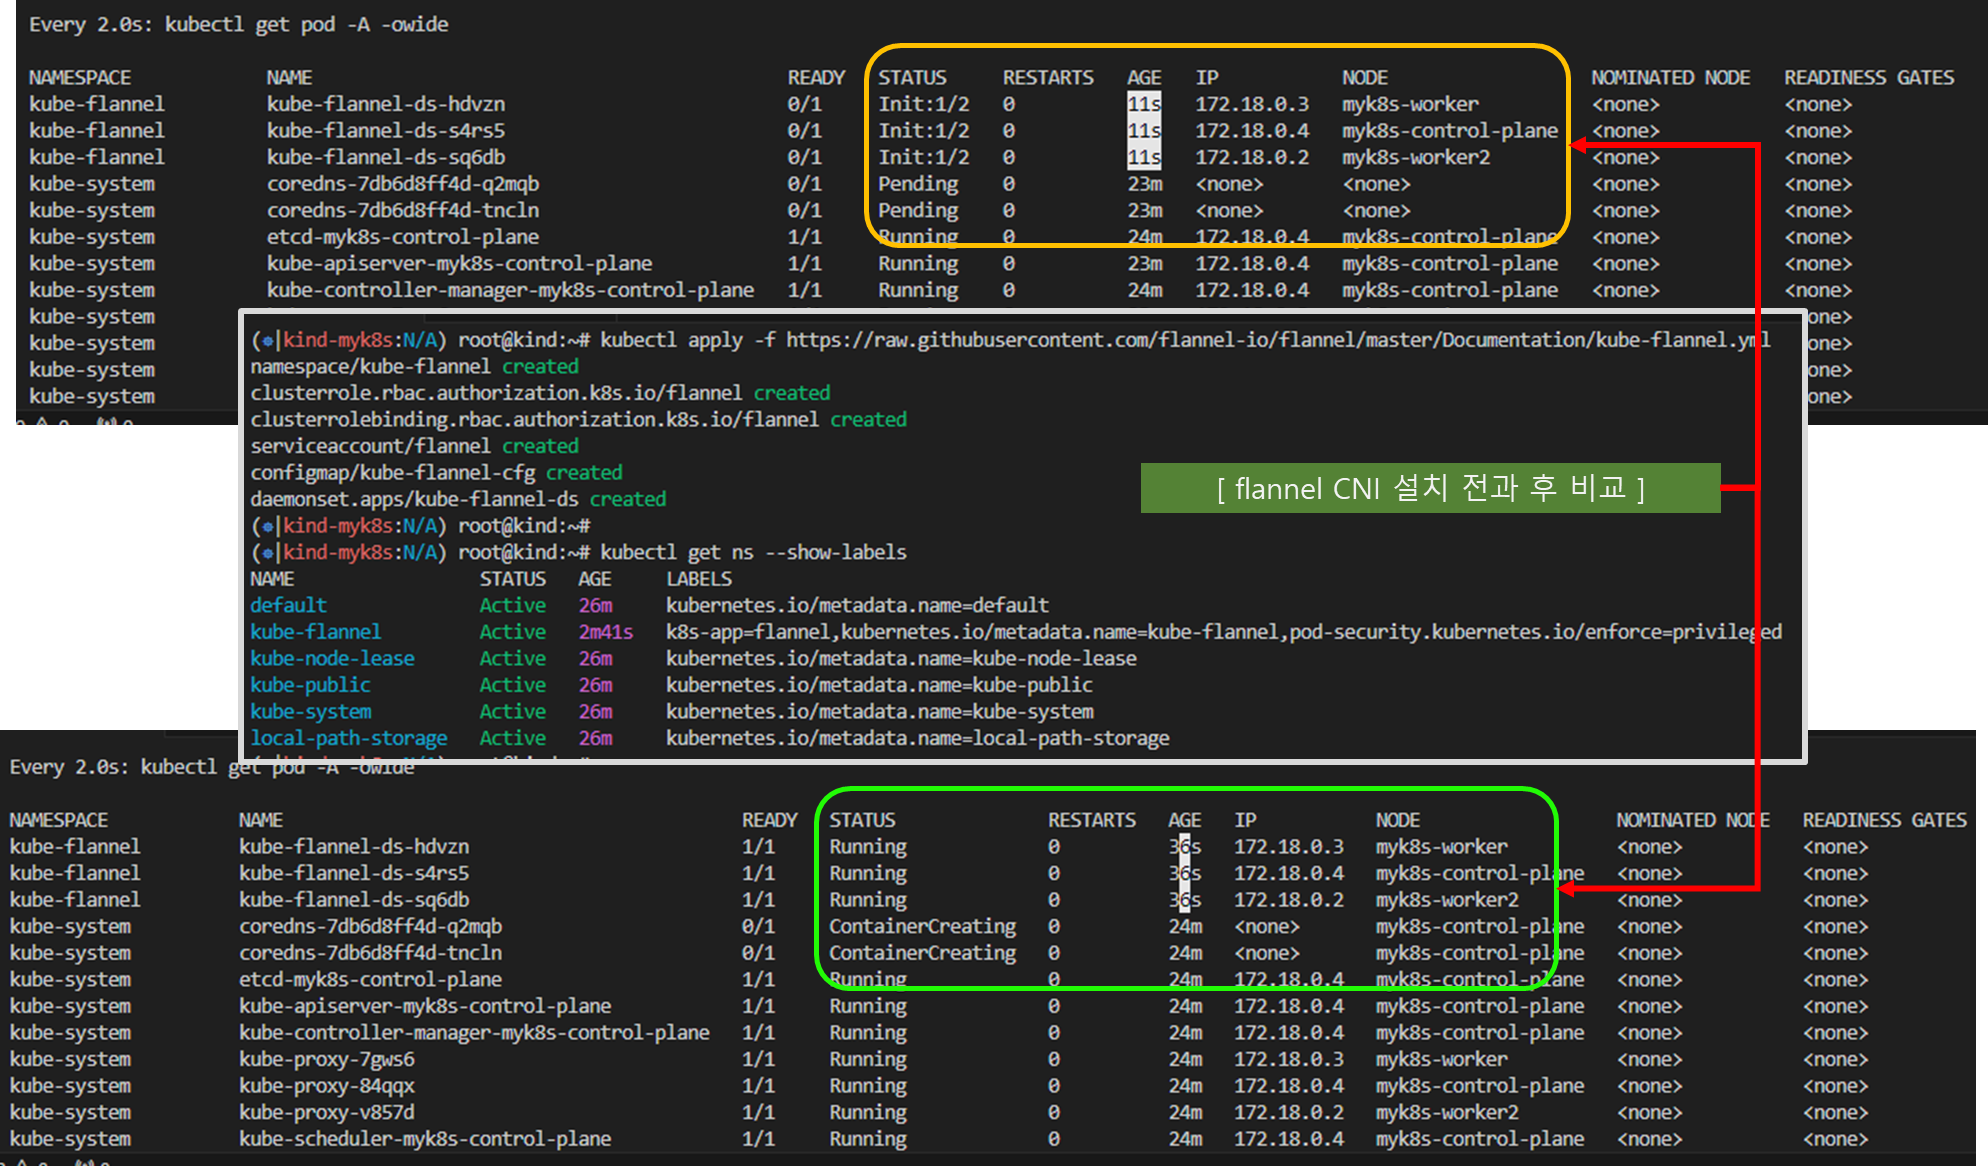
Task: Click kube-scheduler-myk8s-control-plane pod name
Action: coord(424,1138)
